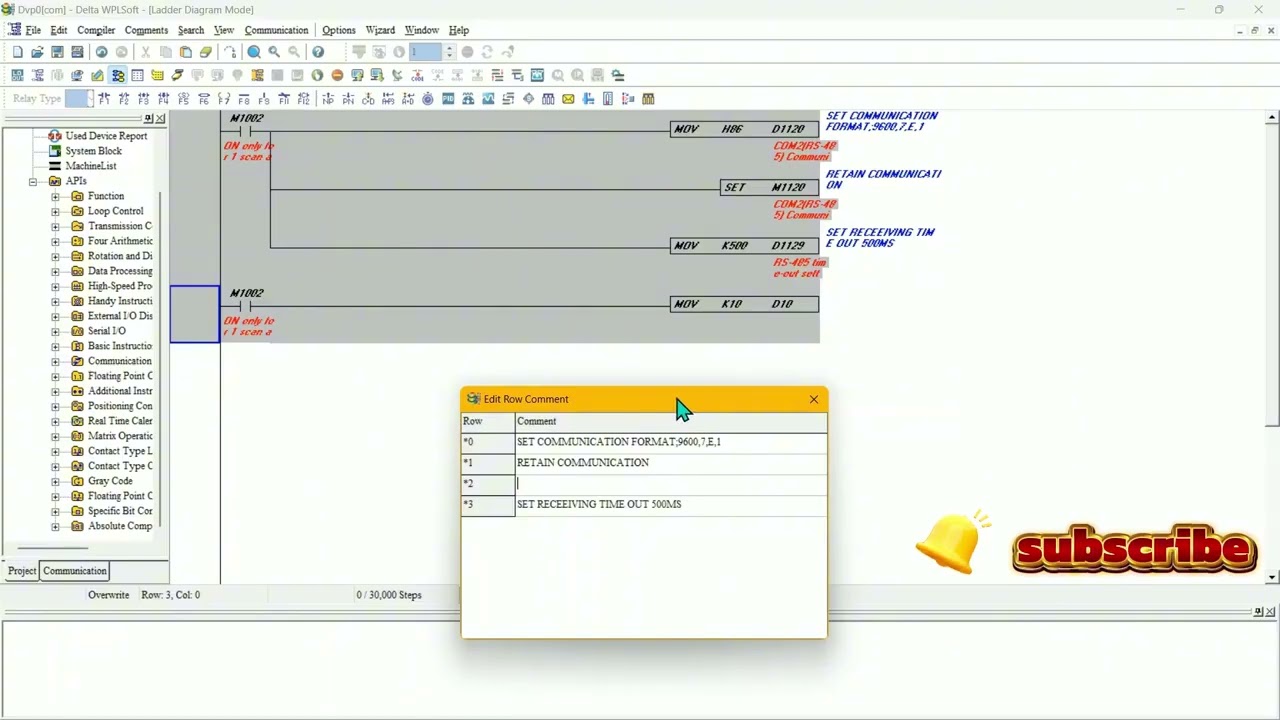Insert rising-edge contact with F3 icon

click(x=144, y=98)
